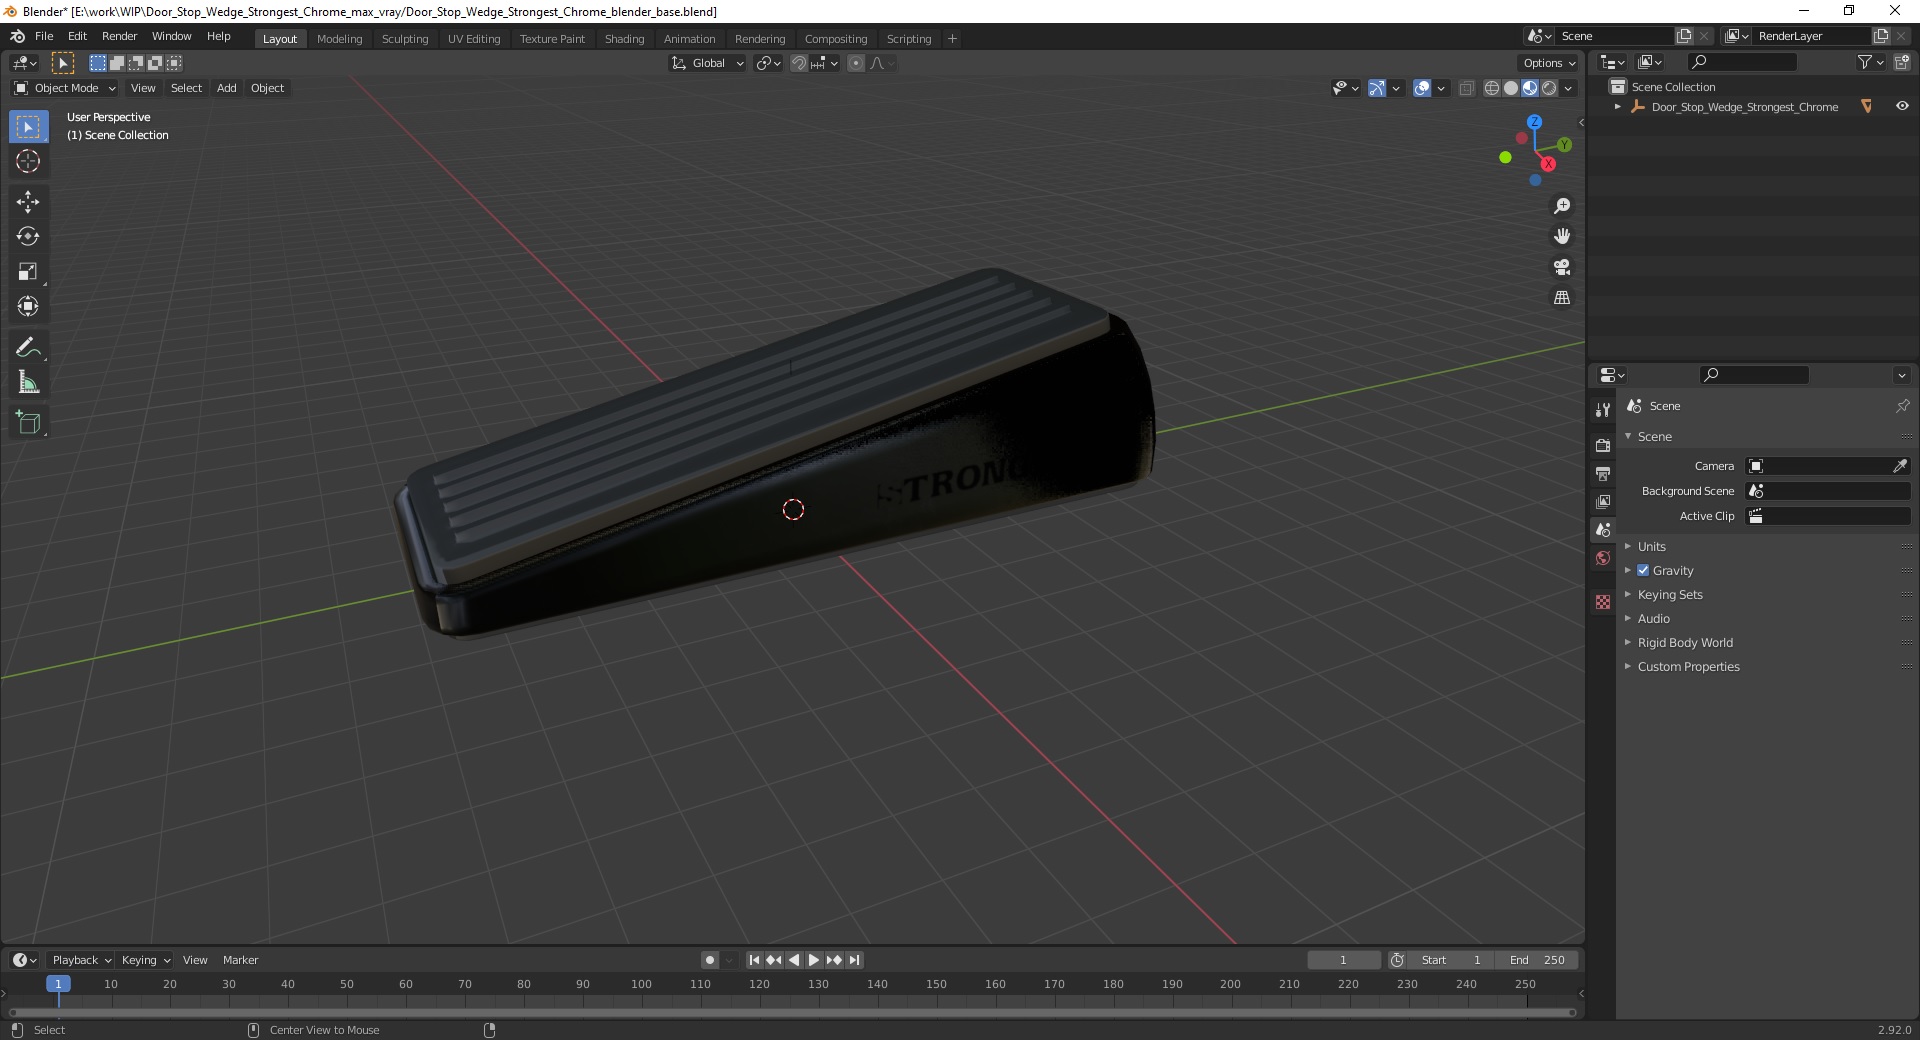Toggle camera view icon in viewport
The height and width of the screenshot is (1040, 1920).
[x=1562, y=267]
